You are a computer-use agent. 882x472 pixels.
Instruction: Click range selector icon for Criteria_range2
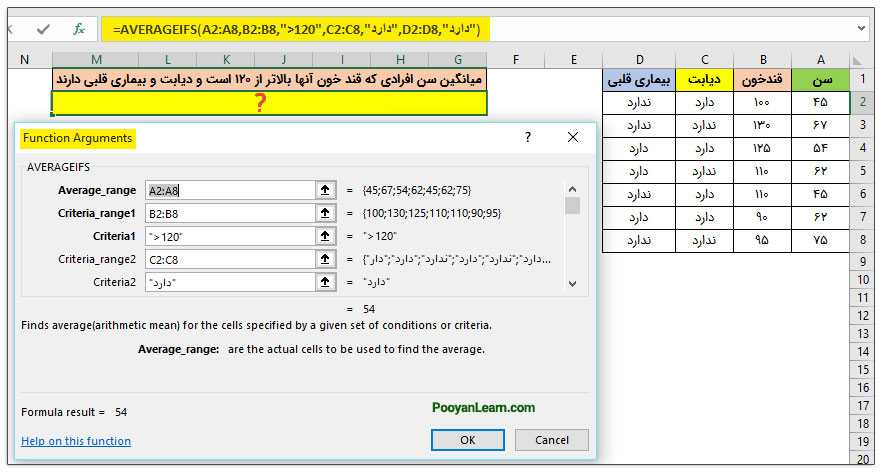(325, 259)
